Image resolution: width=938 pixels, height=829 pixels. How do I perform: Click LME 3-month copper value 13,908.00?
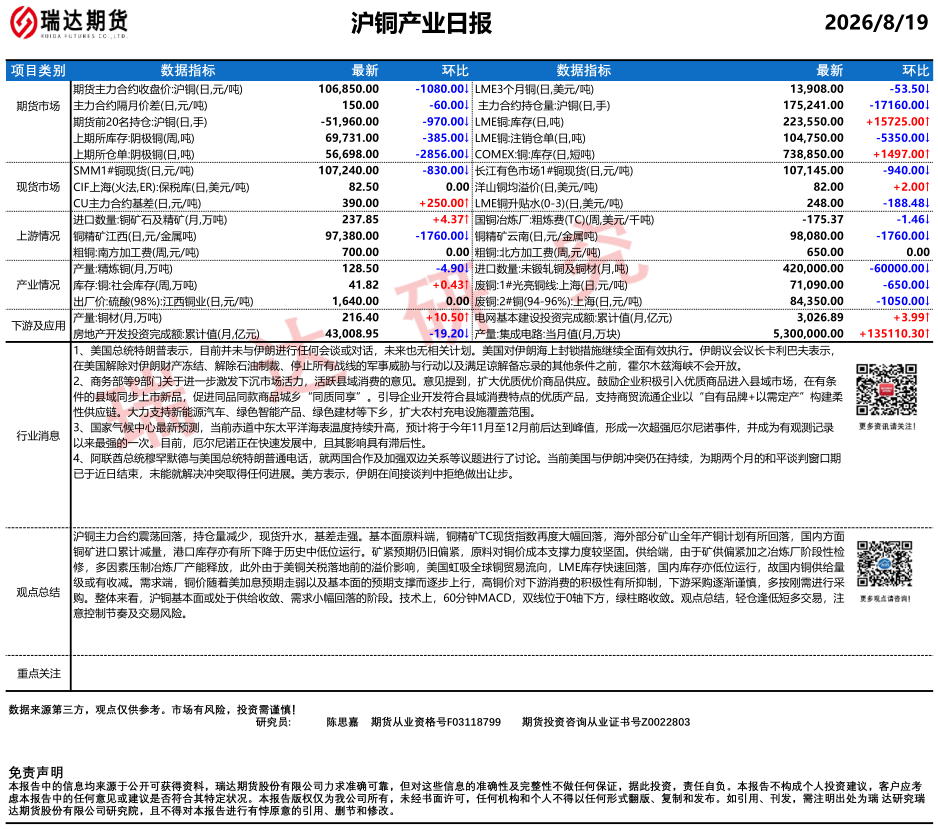(x=817, y=89)
